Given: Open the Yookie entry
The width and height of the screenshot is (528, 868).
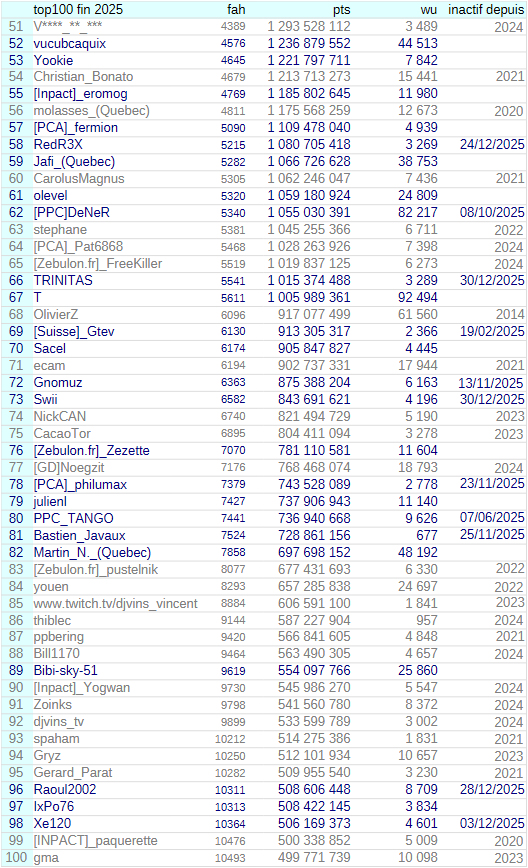Looking at the screenshot, I should [x=53, y=60].
